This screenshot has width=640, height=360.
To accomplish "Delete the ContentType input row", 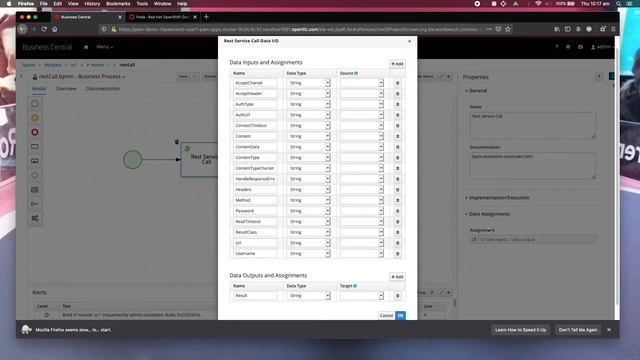I will pos(397,157).
